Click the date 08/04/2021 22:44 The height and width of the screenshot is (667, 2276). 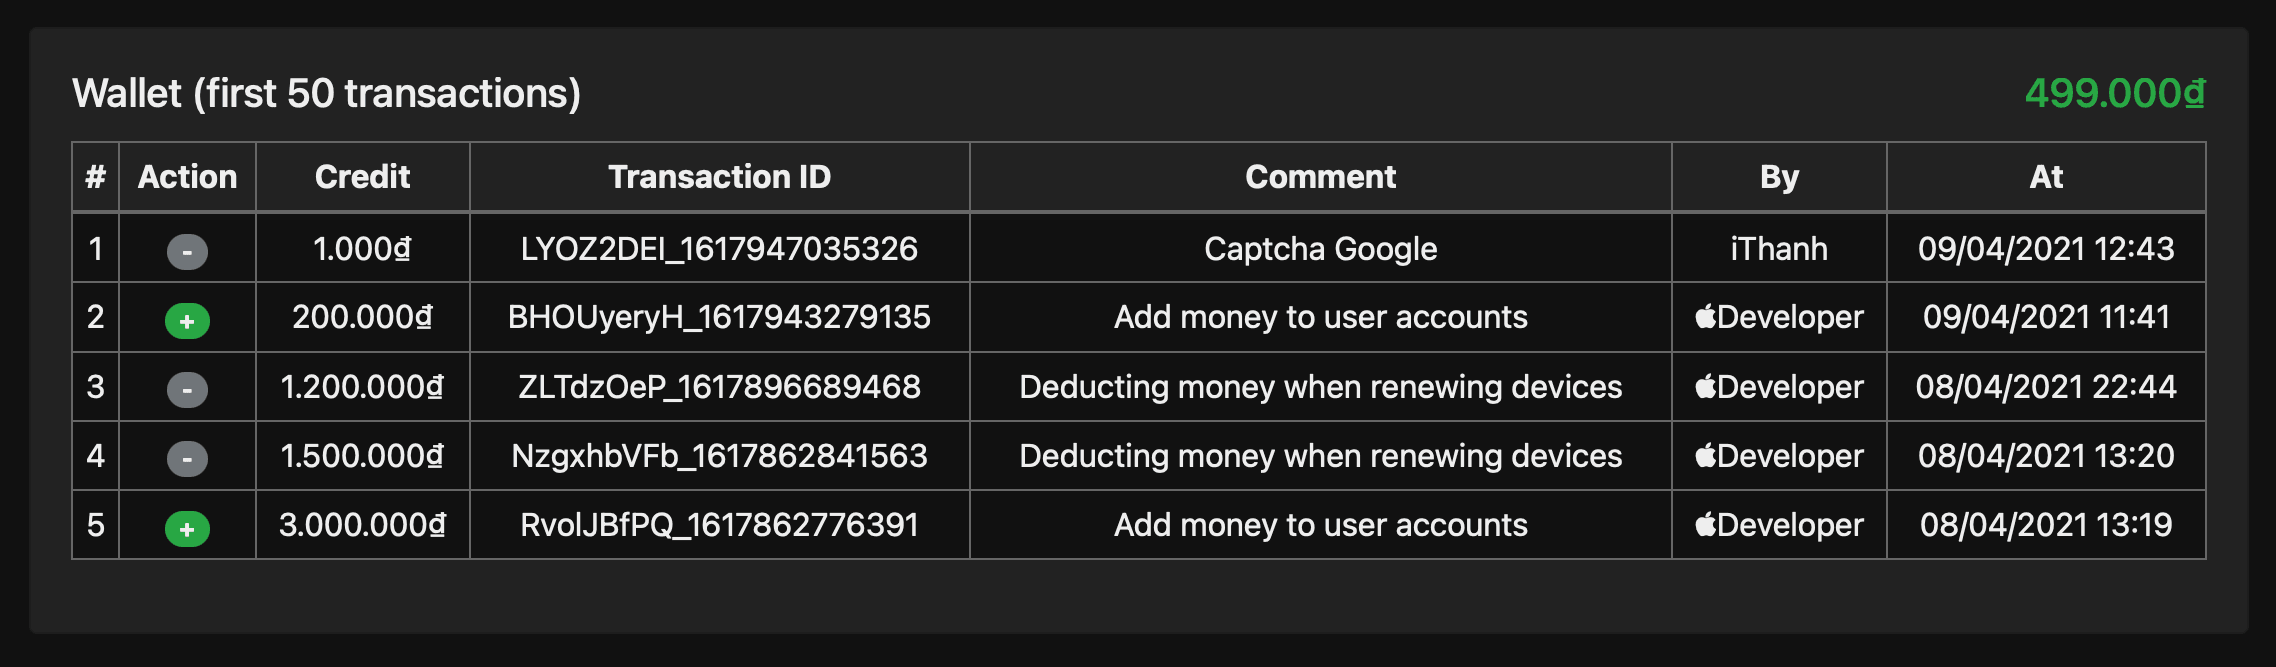(2046, 386)
